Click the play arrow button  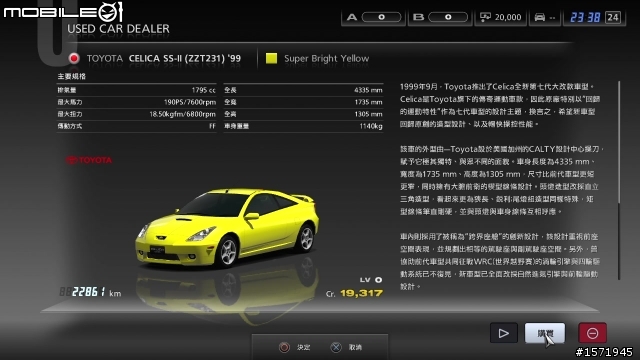(503, 333)
